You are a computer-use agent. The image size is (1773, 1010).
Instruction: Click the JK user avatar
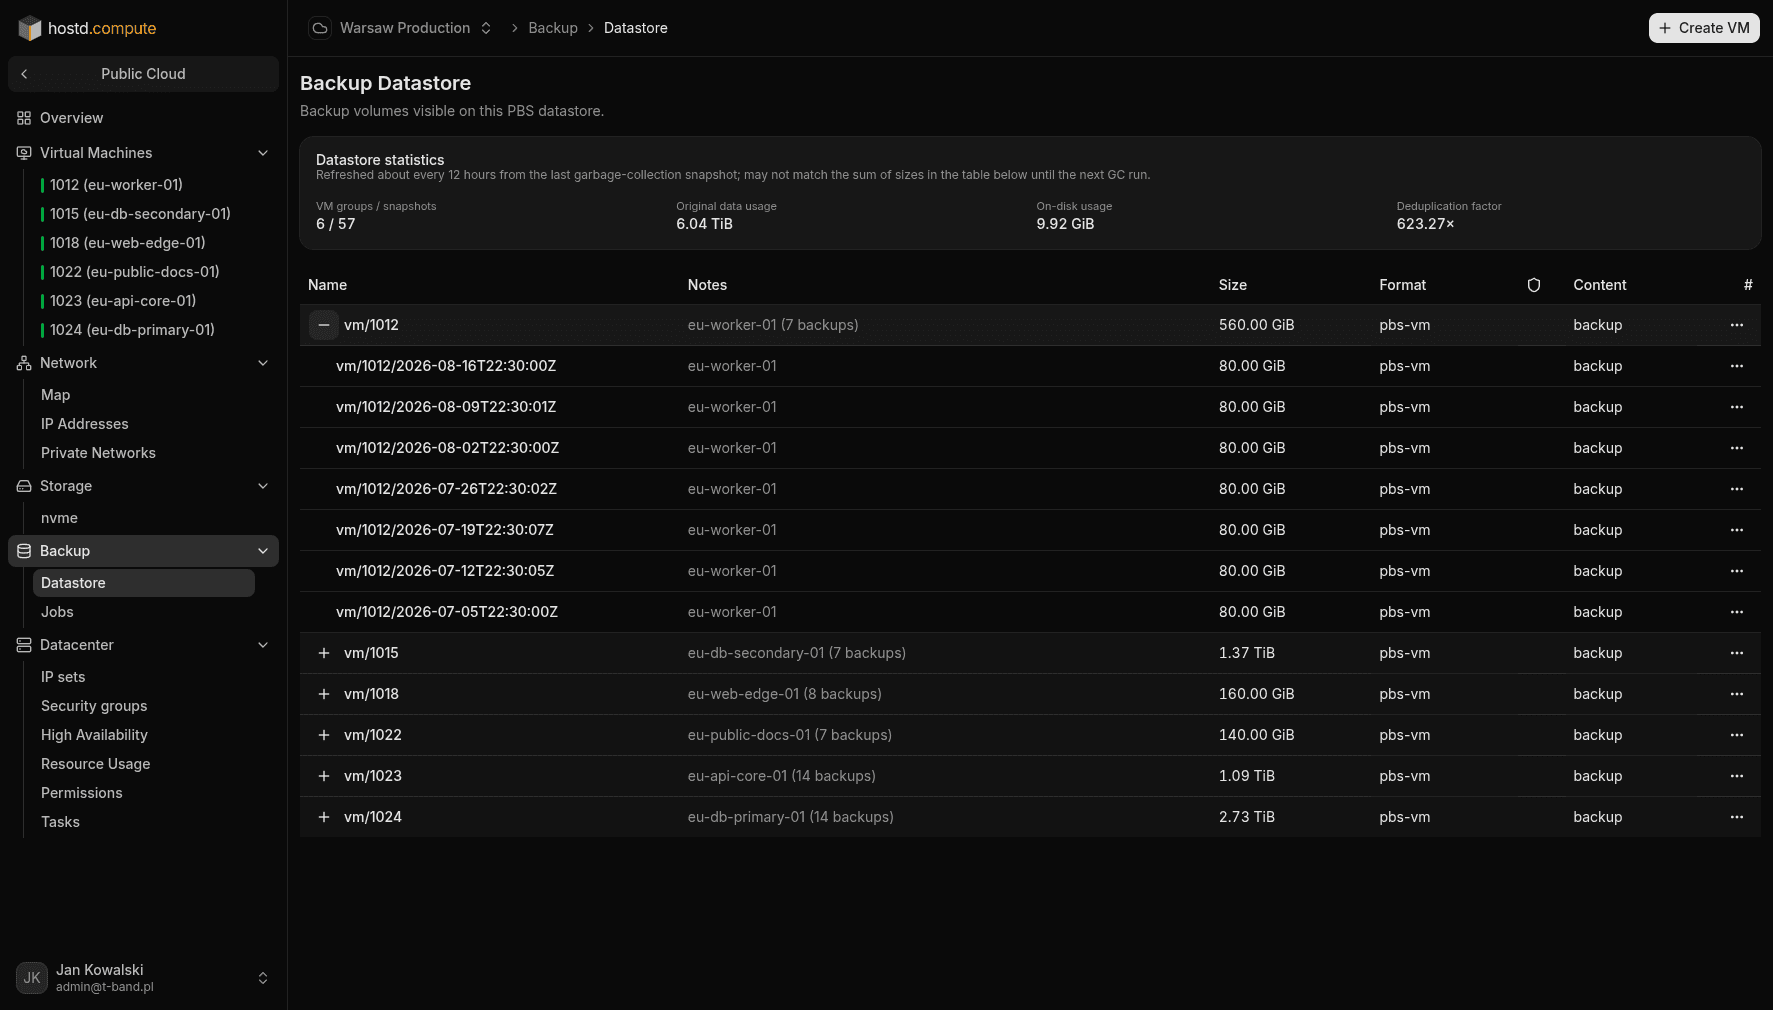click(x=32, y=978)
